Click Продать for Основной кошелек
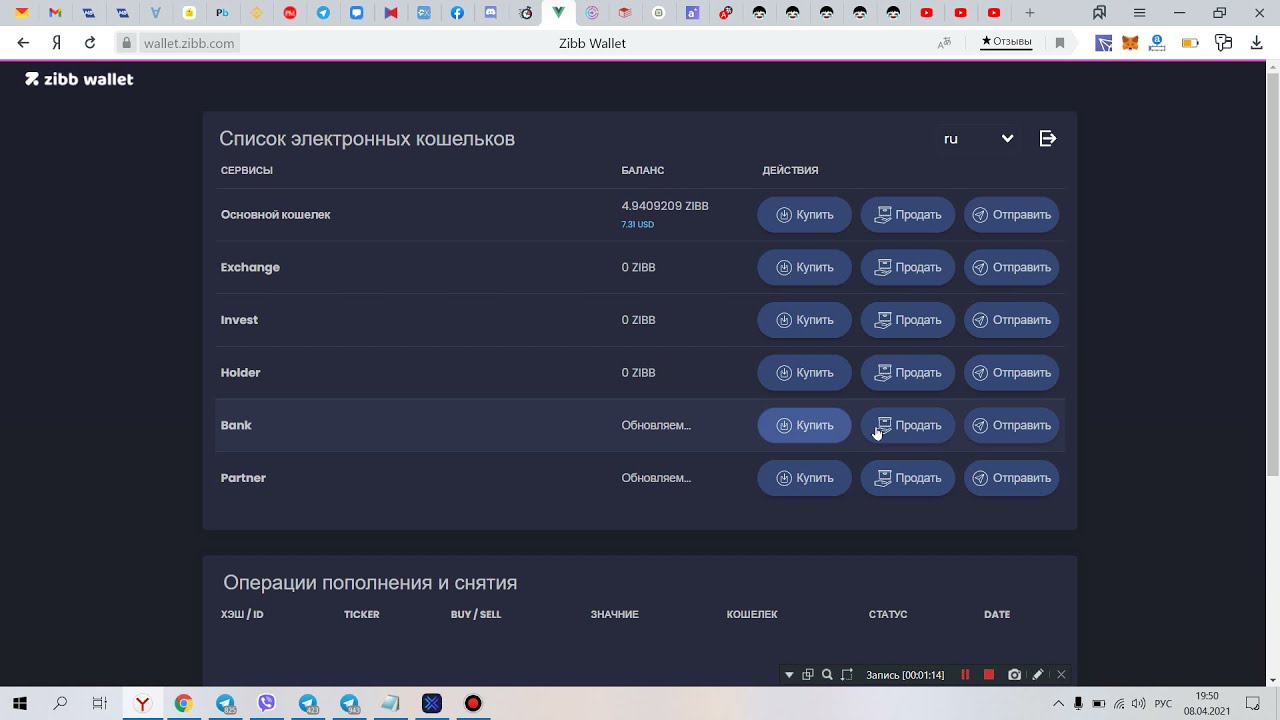Image resolution: width=1280 pixels, height=720 pixels. 908,215
